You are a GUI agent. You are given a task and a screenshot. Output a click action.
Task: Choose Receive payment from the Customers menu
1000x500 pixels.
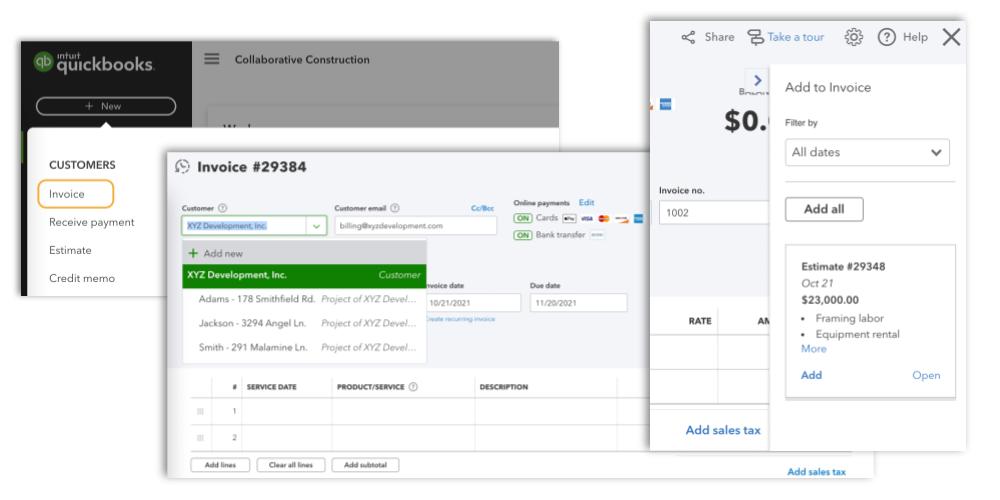92,222
